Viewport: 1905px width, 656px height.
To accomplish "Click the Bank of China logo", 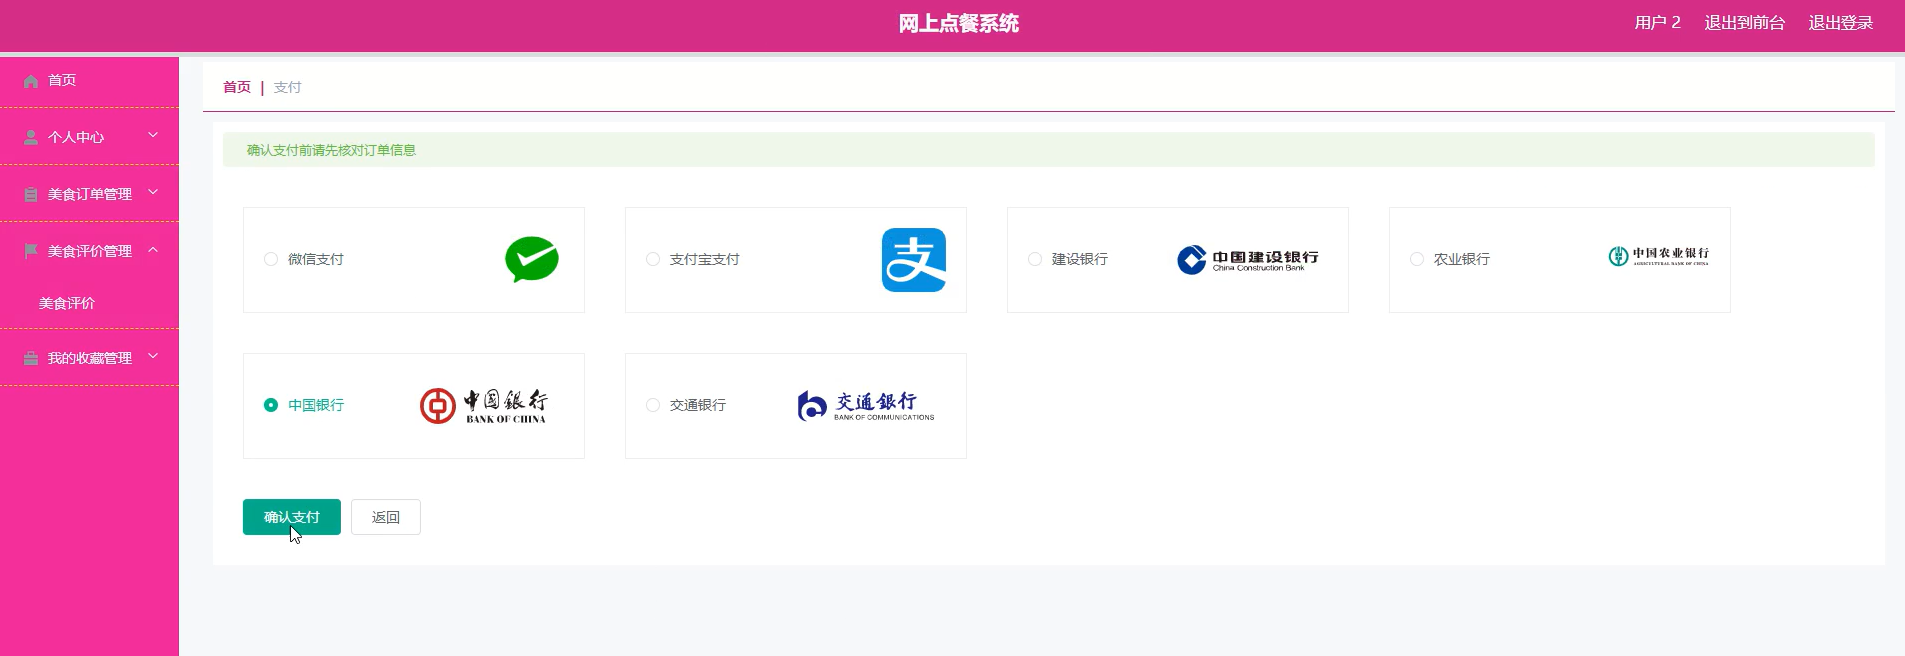I will (484, 406).
